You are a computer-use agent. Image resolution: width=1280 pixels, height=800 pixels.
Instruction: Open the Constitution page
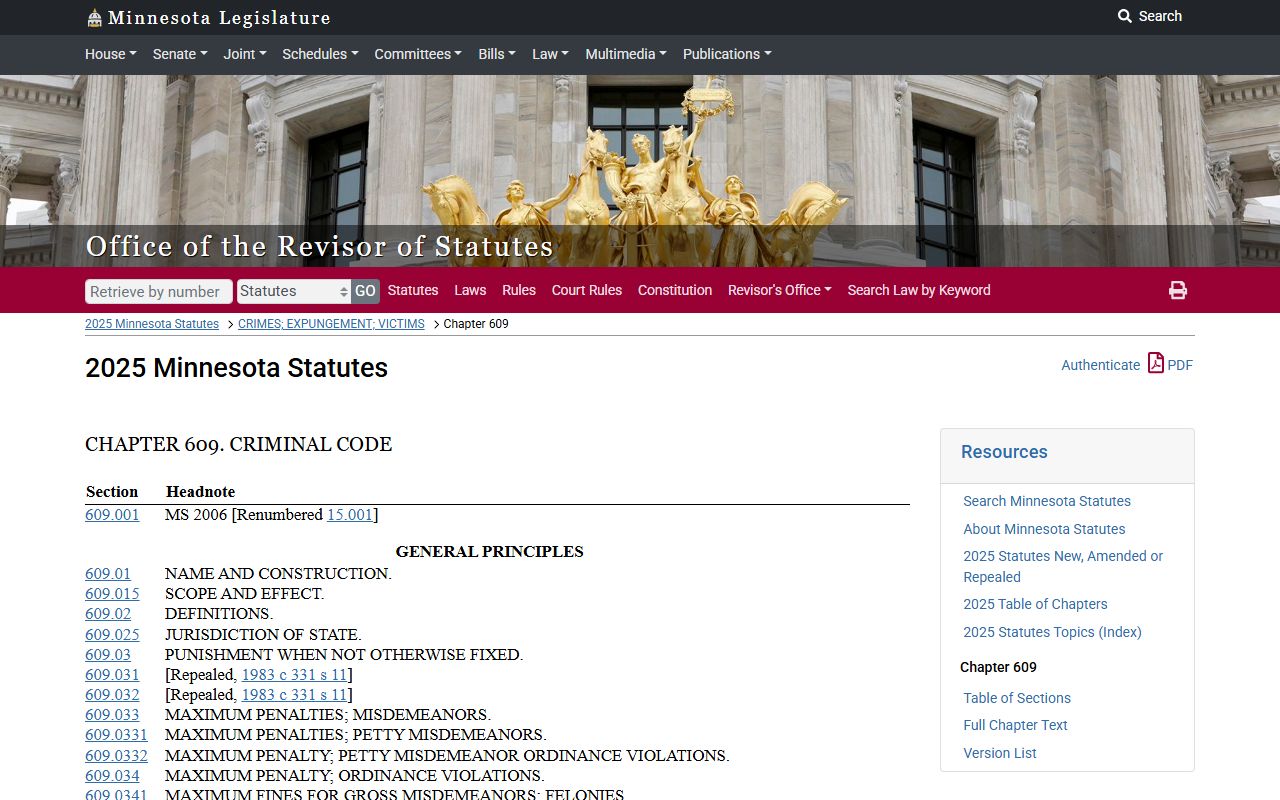pyautogui.click(x=675, y=290)
